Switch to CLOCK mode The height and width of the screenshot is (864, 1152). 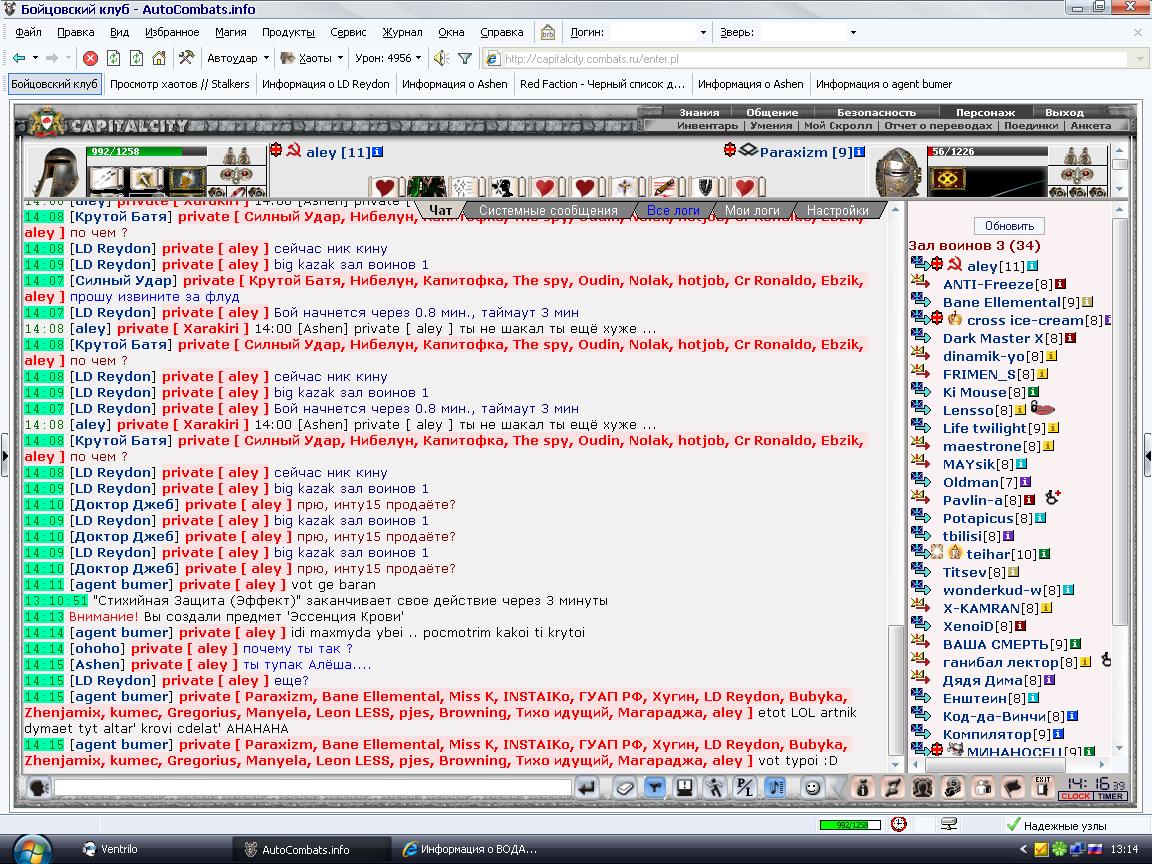1076,796
